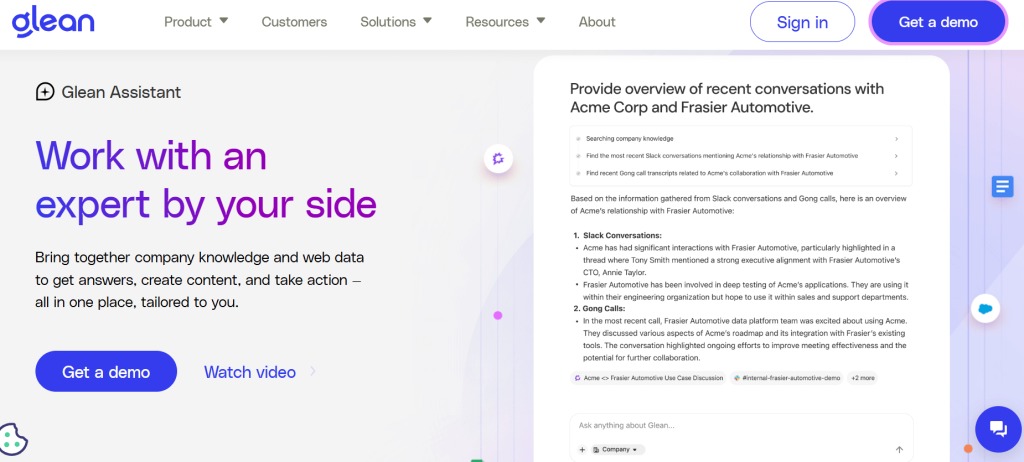Open the cookie settings icon

pyautogui.click(x=12, y=439)
